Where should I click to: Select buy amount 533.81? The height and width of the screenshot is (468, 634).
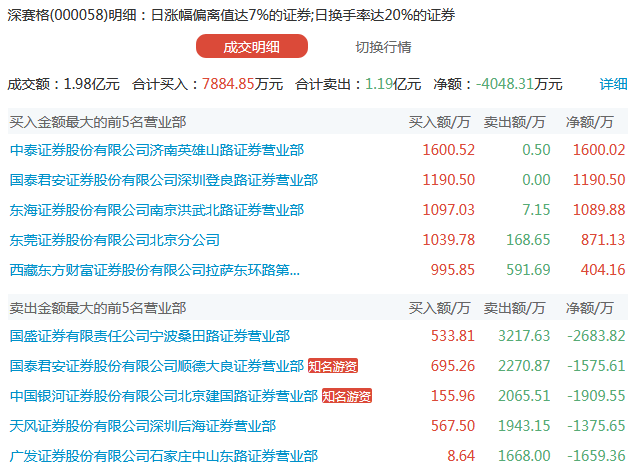[x=452, y=336]
